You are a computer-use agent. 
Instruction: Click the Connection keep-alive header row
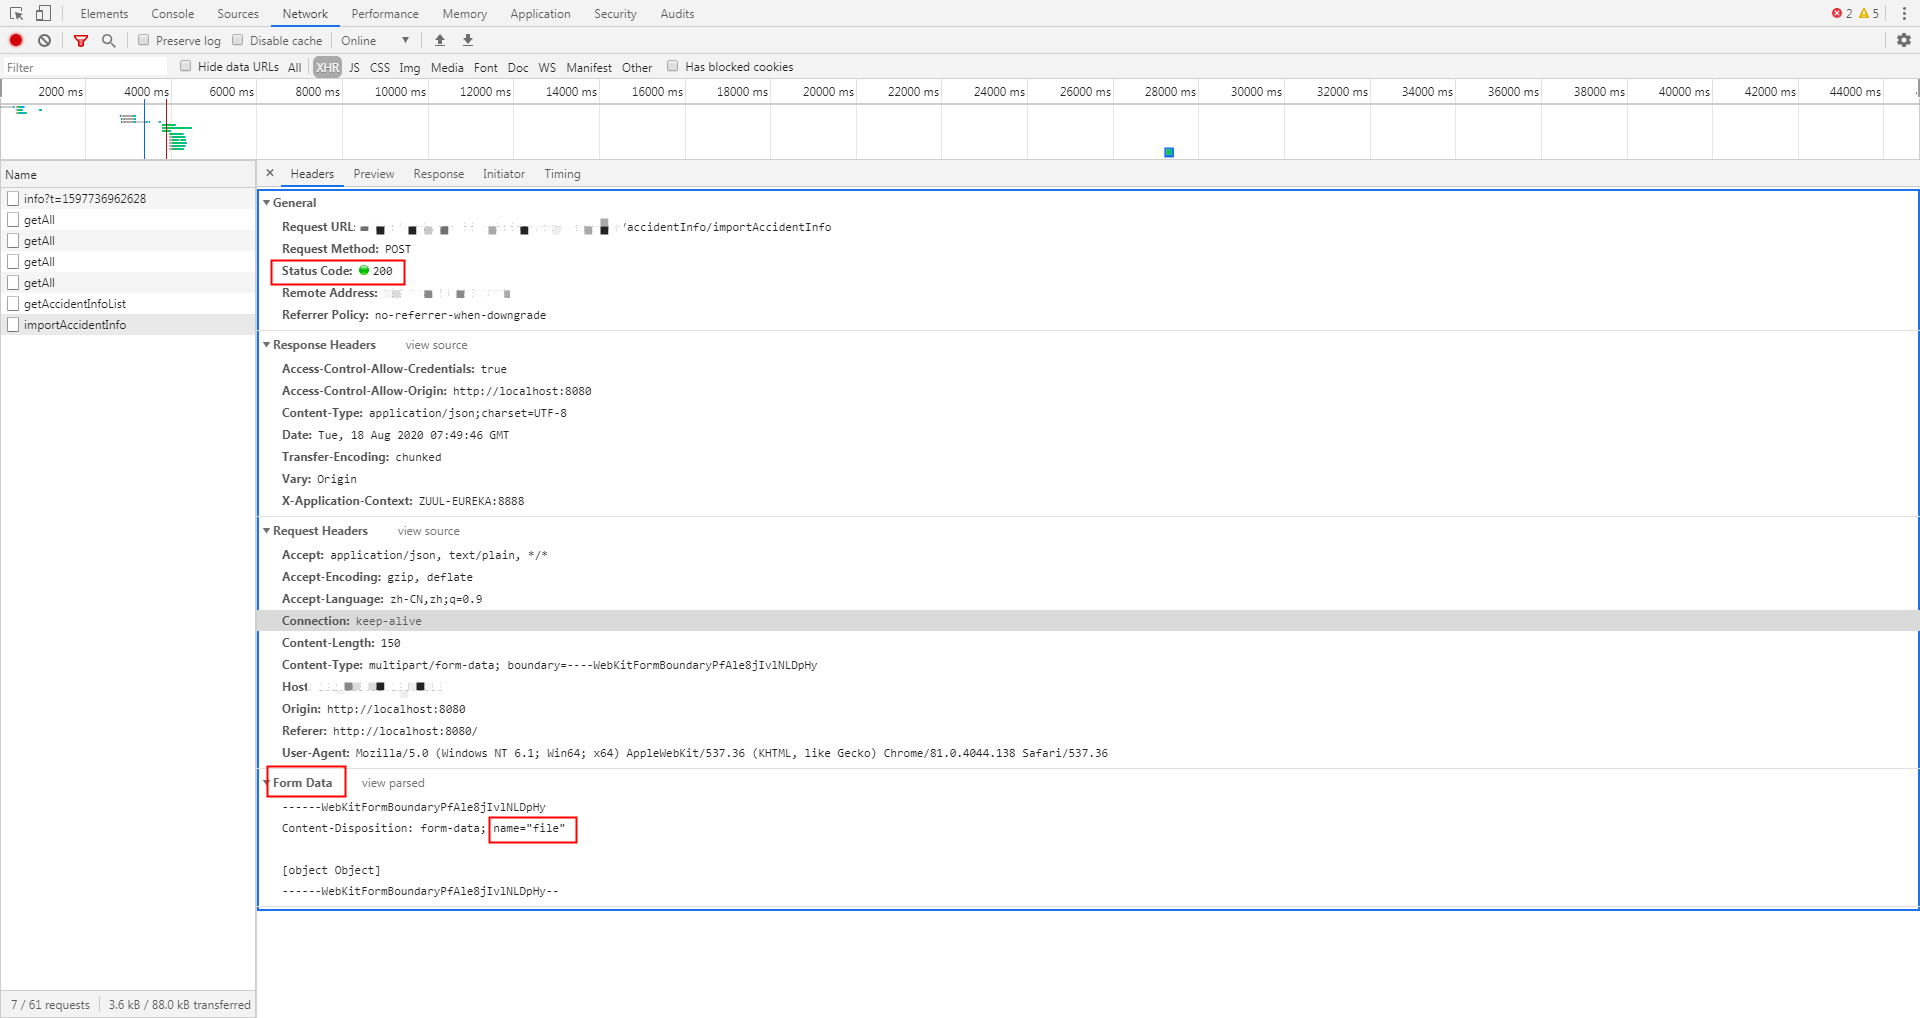click(x=1088, y=620)
